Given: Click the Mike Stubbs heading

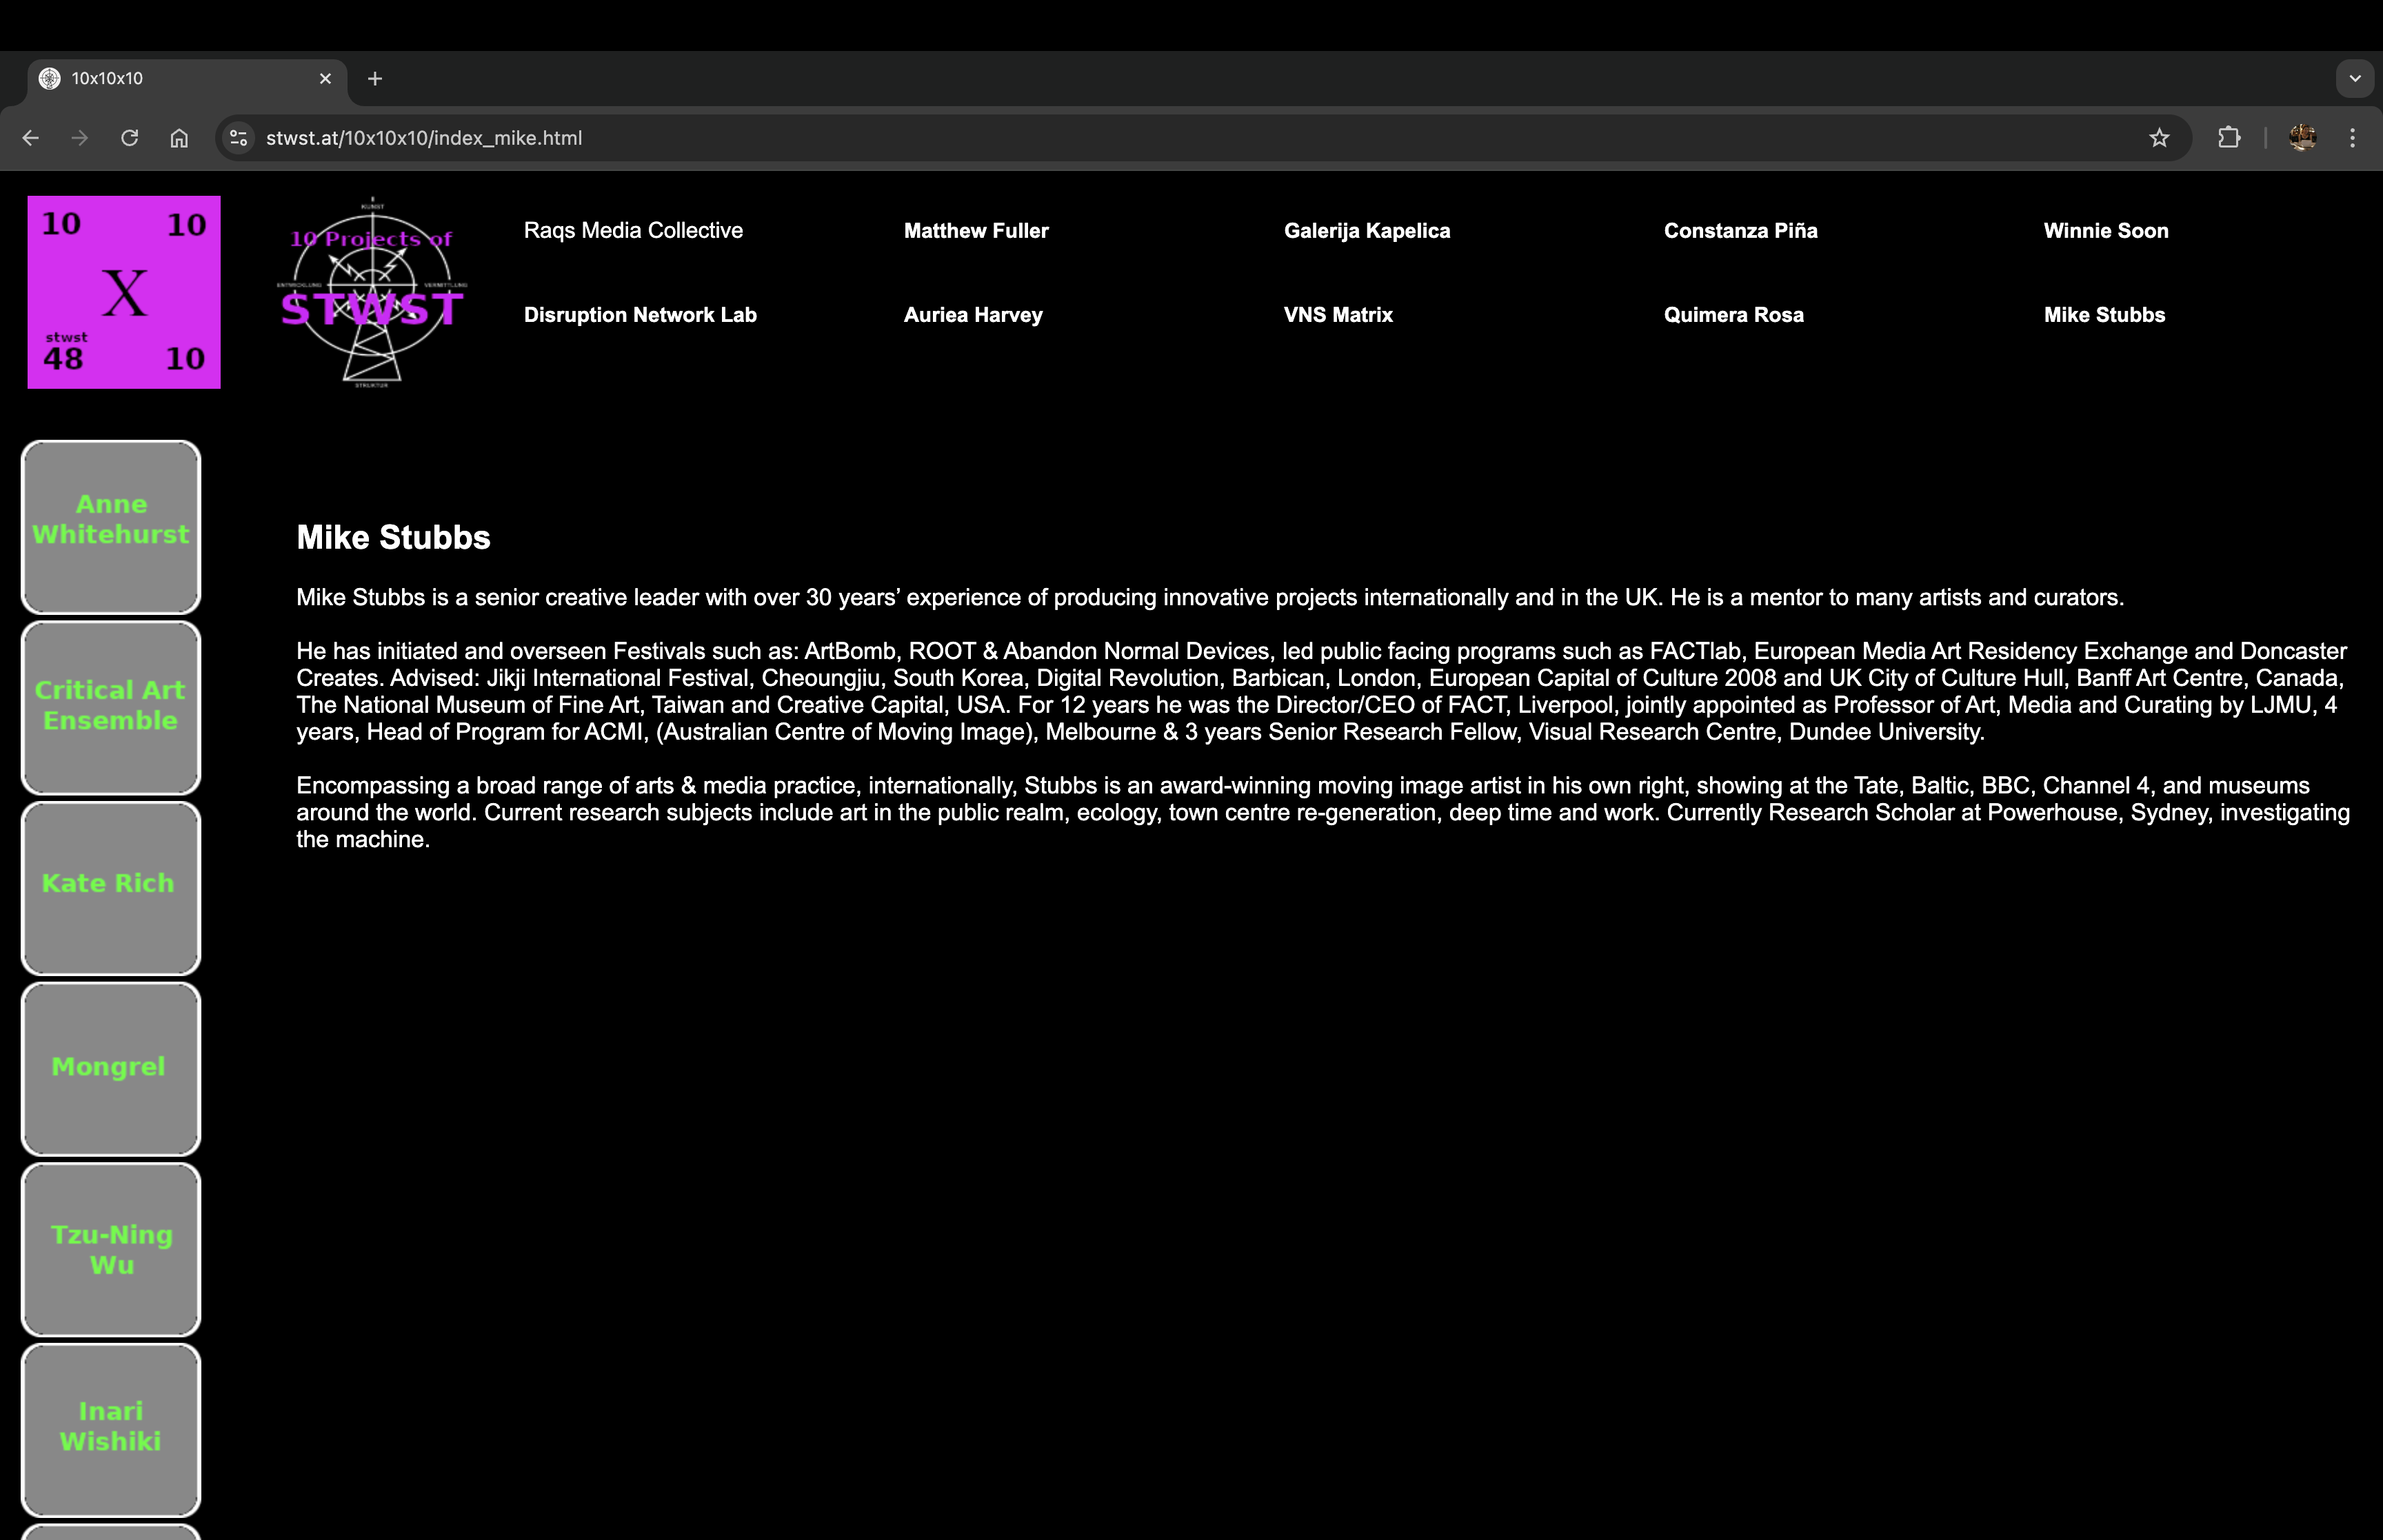Looking at the screenshot, I should (393, 538).
